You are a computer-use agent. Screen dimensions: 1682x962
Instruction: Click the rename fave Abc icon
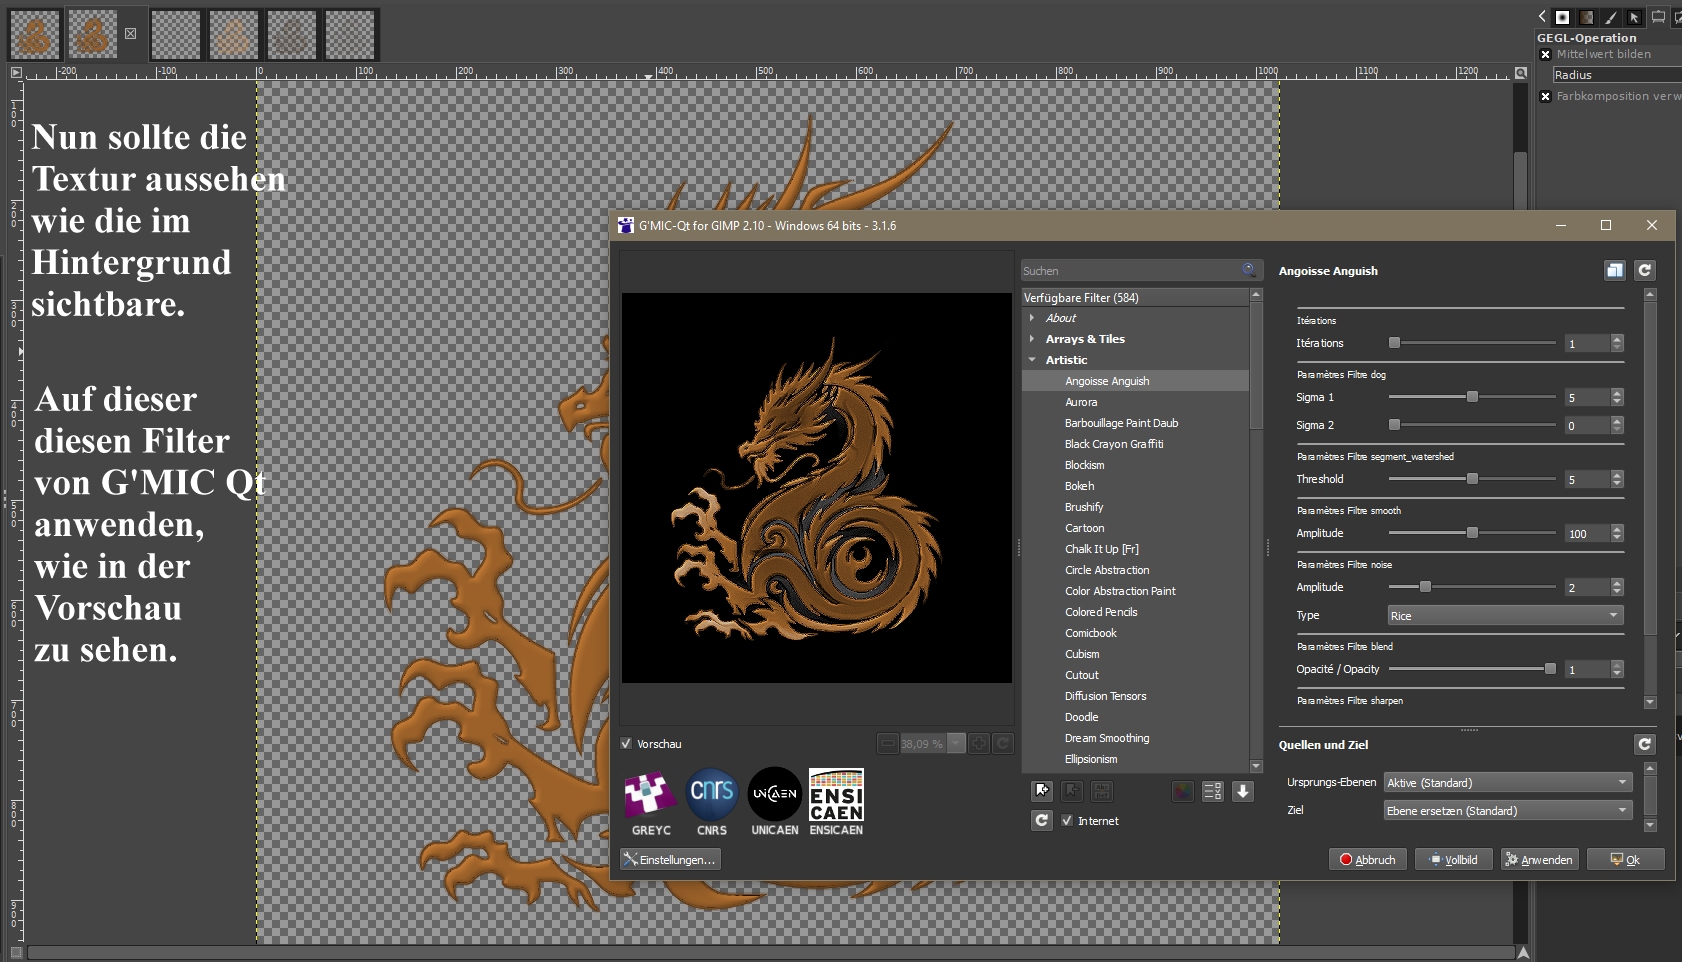pyautogui.click(x=1101, y=792)
